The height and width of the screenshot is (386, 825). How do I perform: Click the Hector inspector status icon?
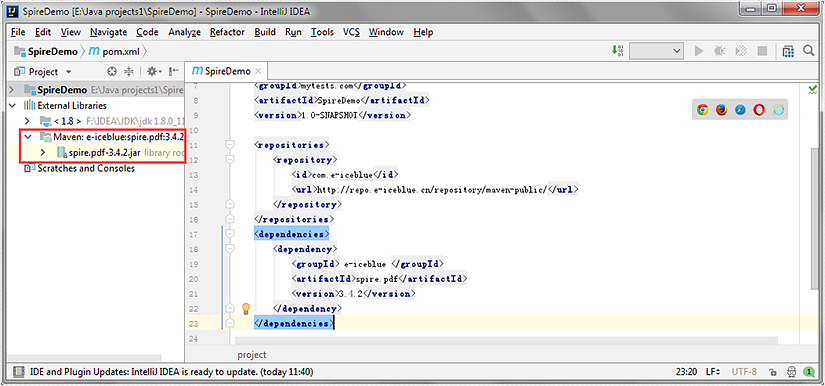tap(791, 372)
